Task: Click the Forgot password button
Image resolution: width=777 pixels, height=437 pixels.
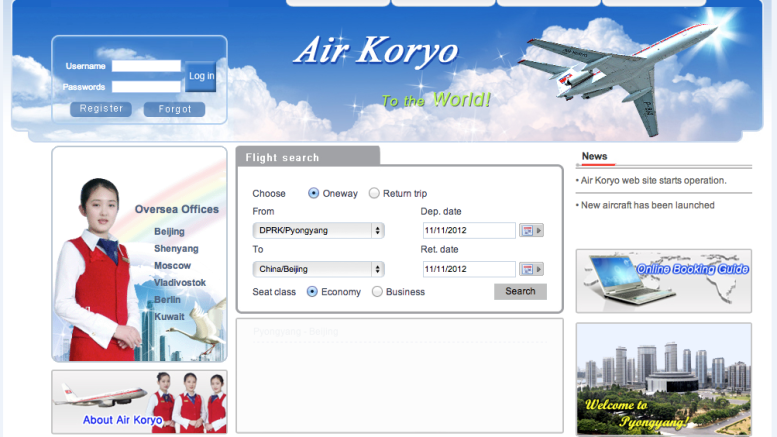Action: point(174,110)
